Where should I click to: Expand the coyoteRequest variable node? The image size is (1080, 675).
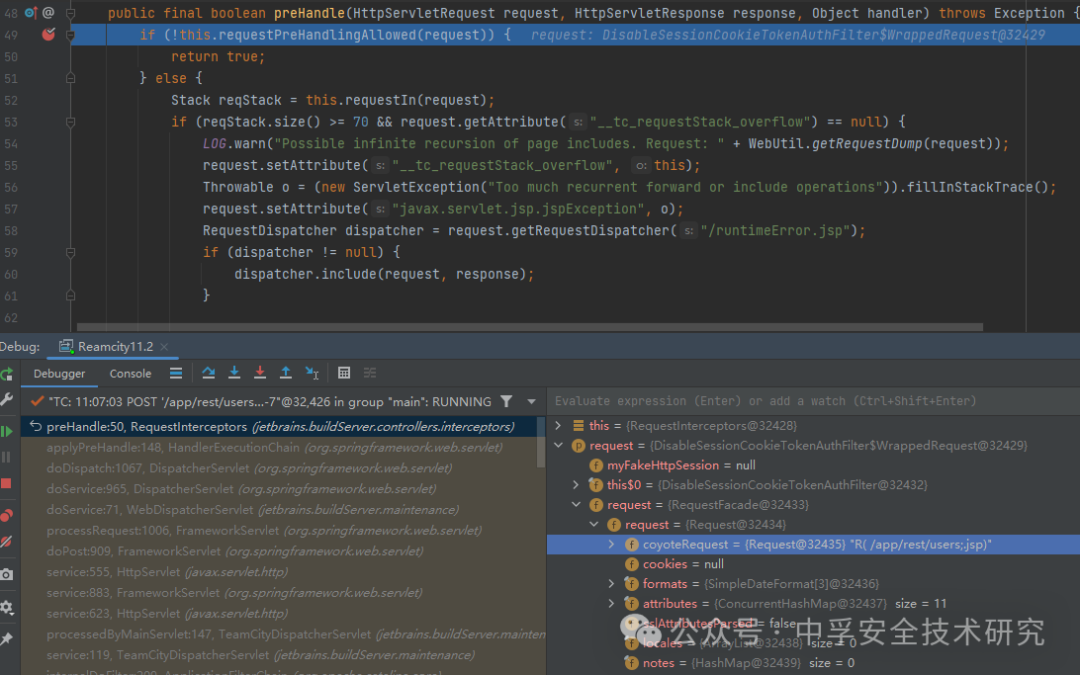pos(612,544)
